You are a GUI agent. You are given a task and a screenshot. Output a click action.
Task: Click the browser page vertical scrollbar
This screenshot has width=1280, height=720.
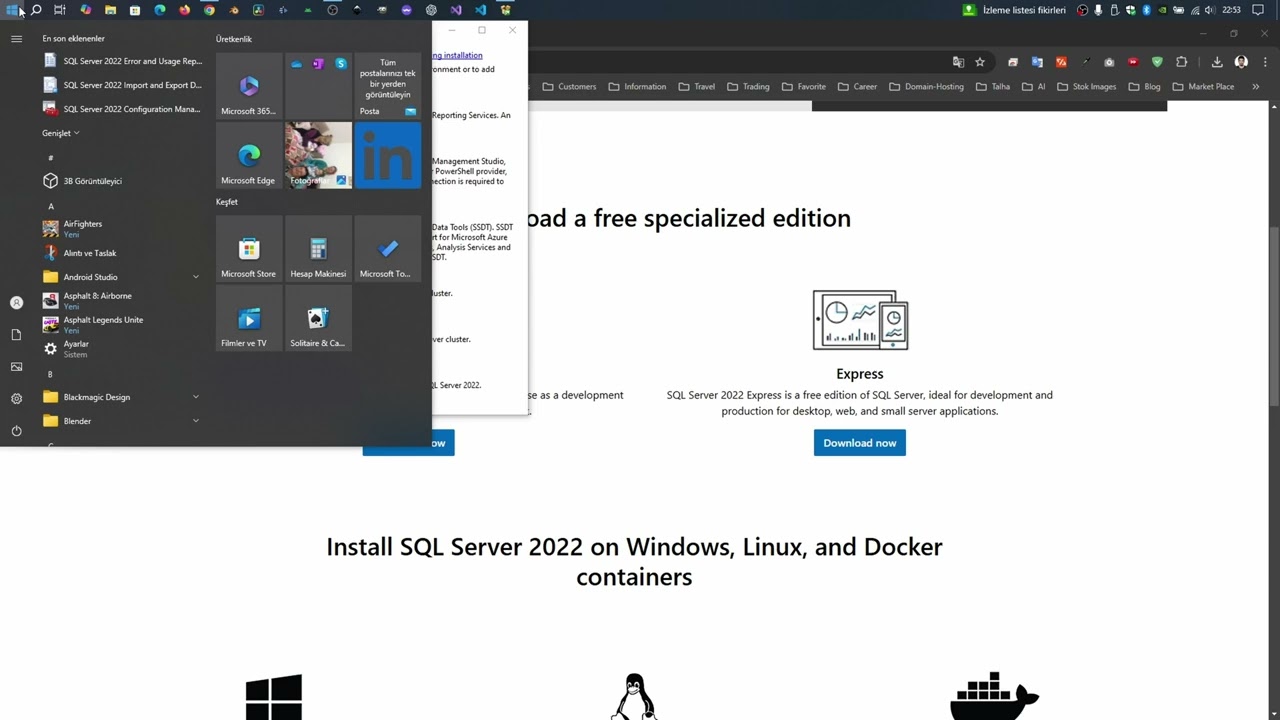(x=1274, y=315)
